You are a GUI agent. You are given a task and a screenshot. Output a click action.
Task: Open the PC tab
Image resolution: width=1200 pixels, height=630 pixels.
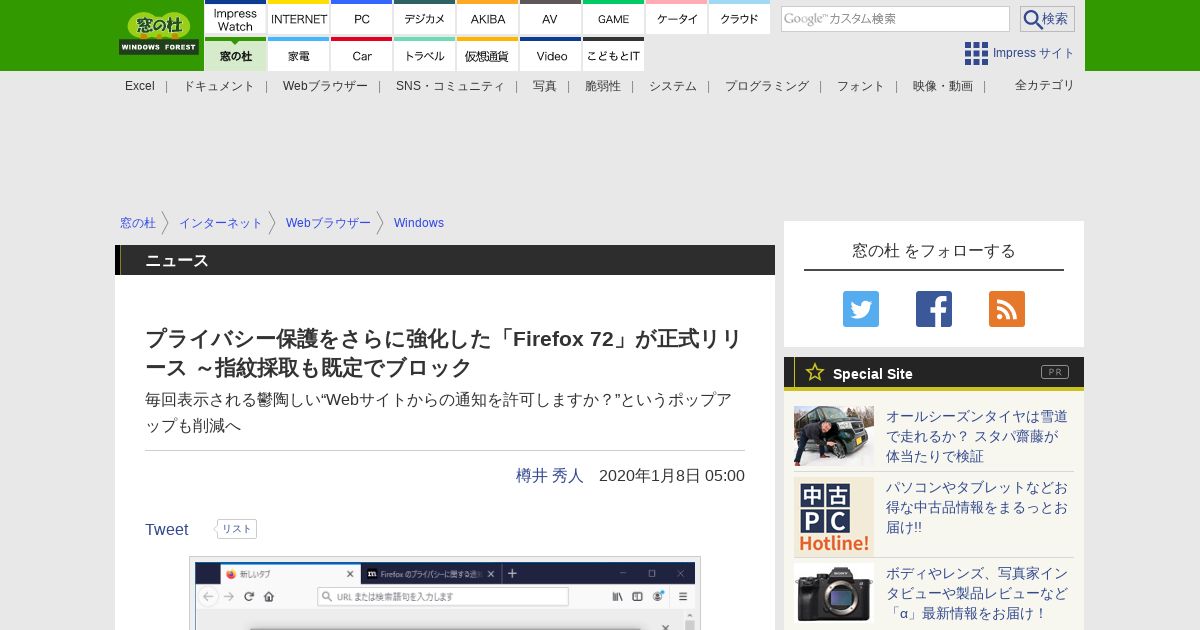362,18
